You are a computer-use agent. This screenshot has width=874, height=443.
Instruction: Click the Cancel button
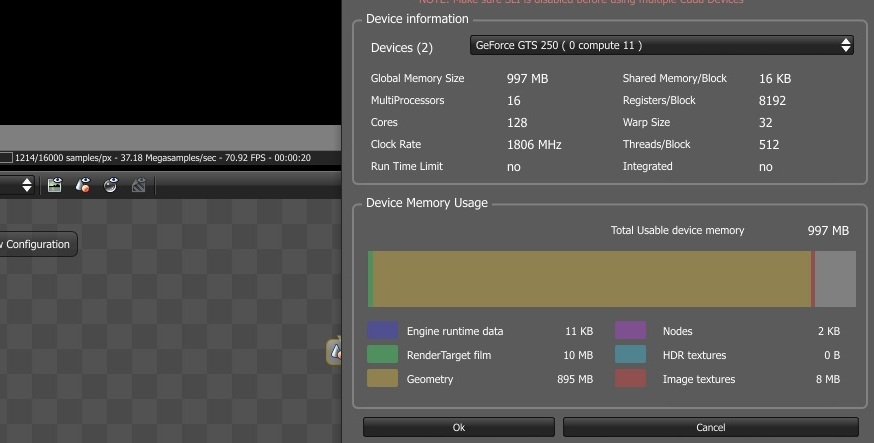[x=711, y=427]
